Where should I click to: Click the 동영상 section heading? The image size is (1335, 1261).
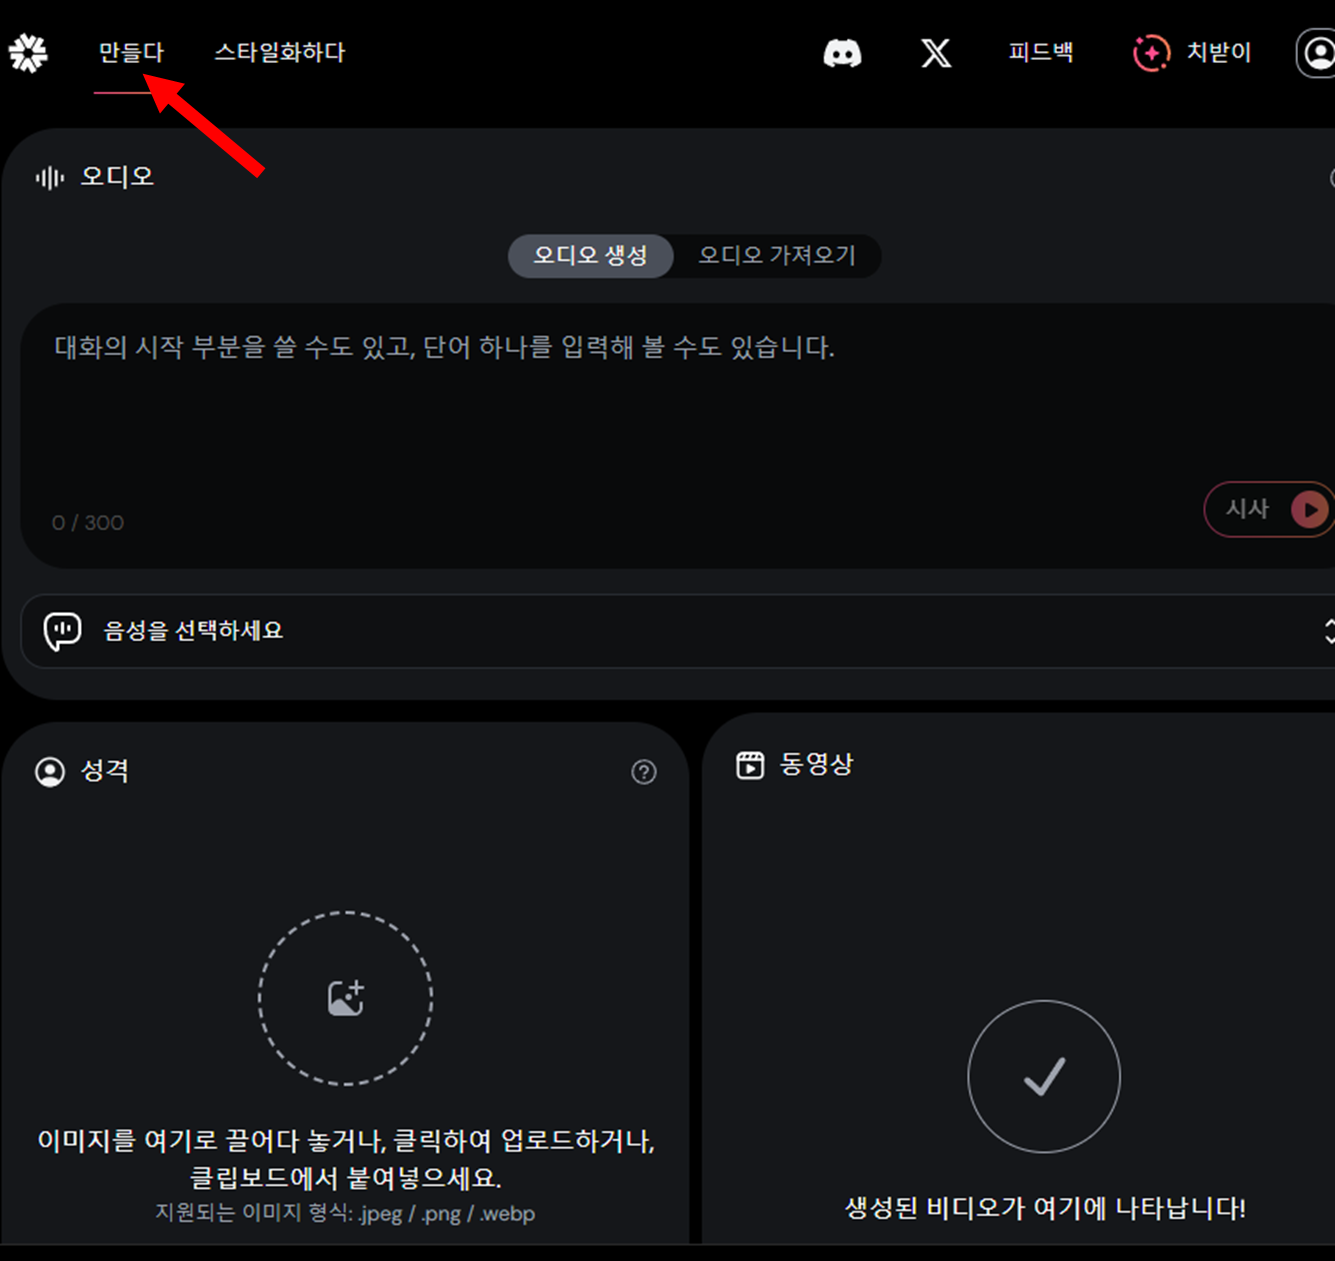pos(816,764)
